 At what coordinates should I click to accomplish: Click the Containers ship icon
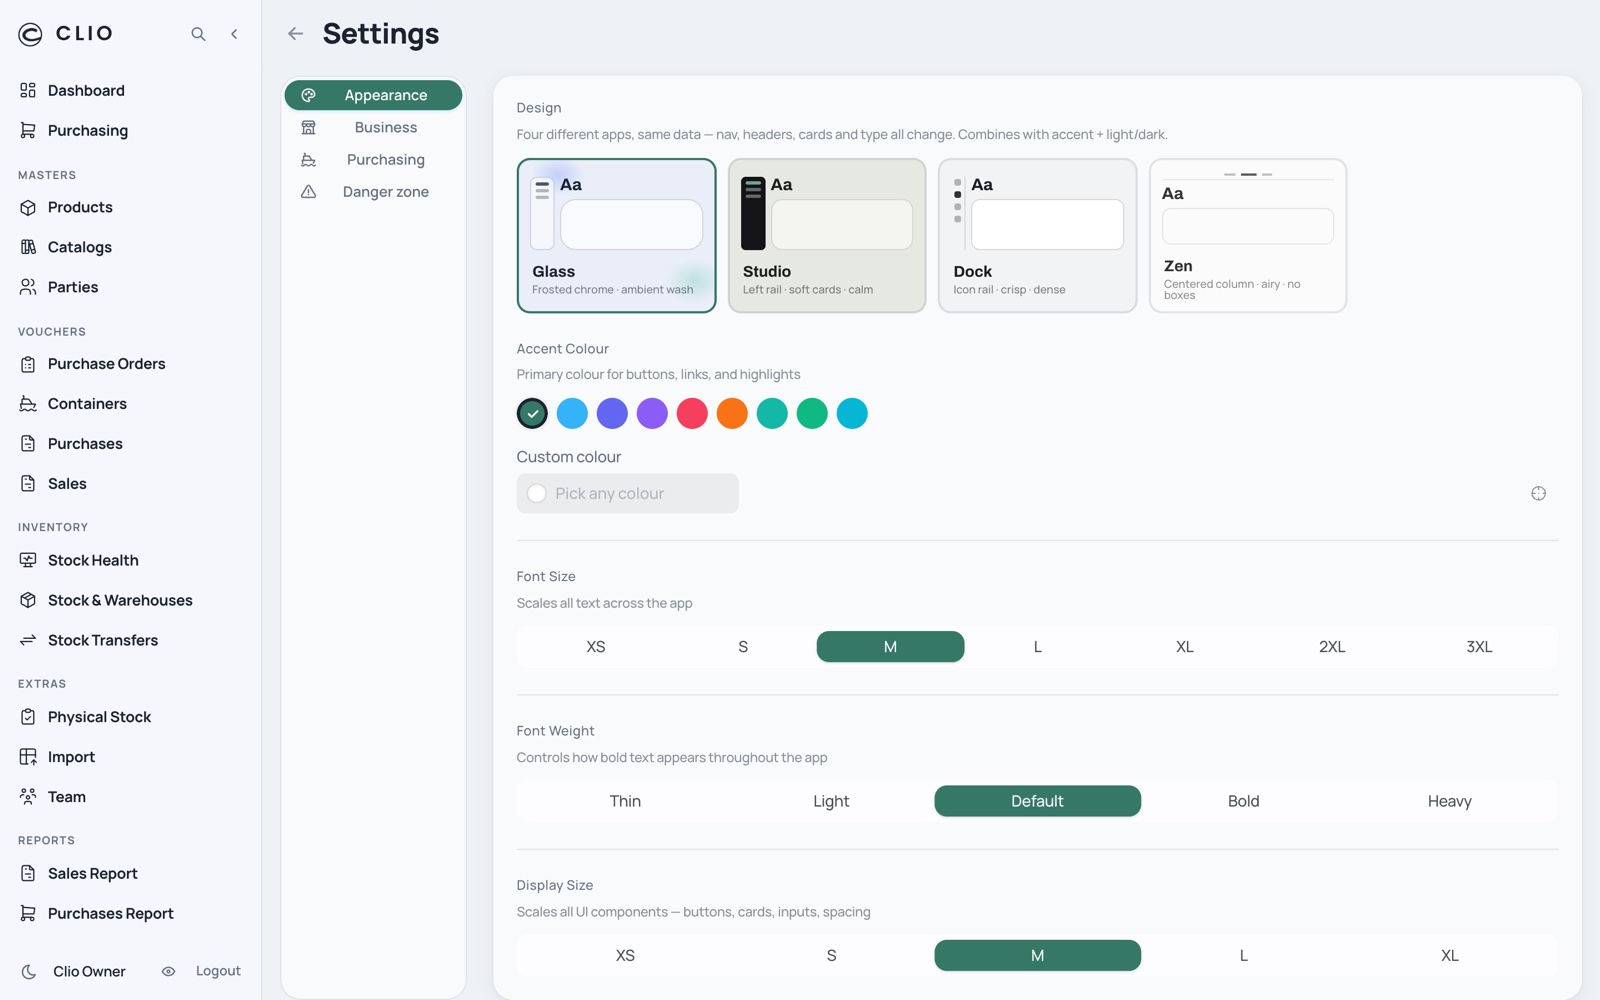28,404
